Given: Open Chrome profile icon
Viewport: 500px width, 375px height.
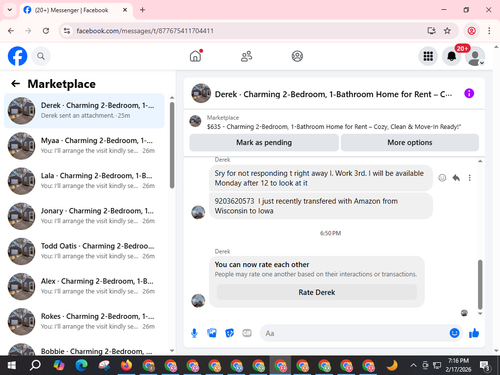Looking at the screenshot, I should pos(471,31).
